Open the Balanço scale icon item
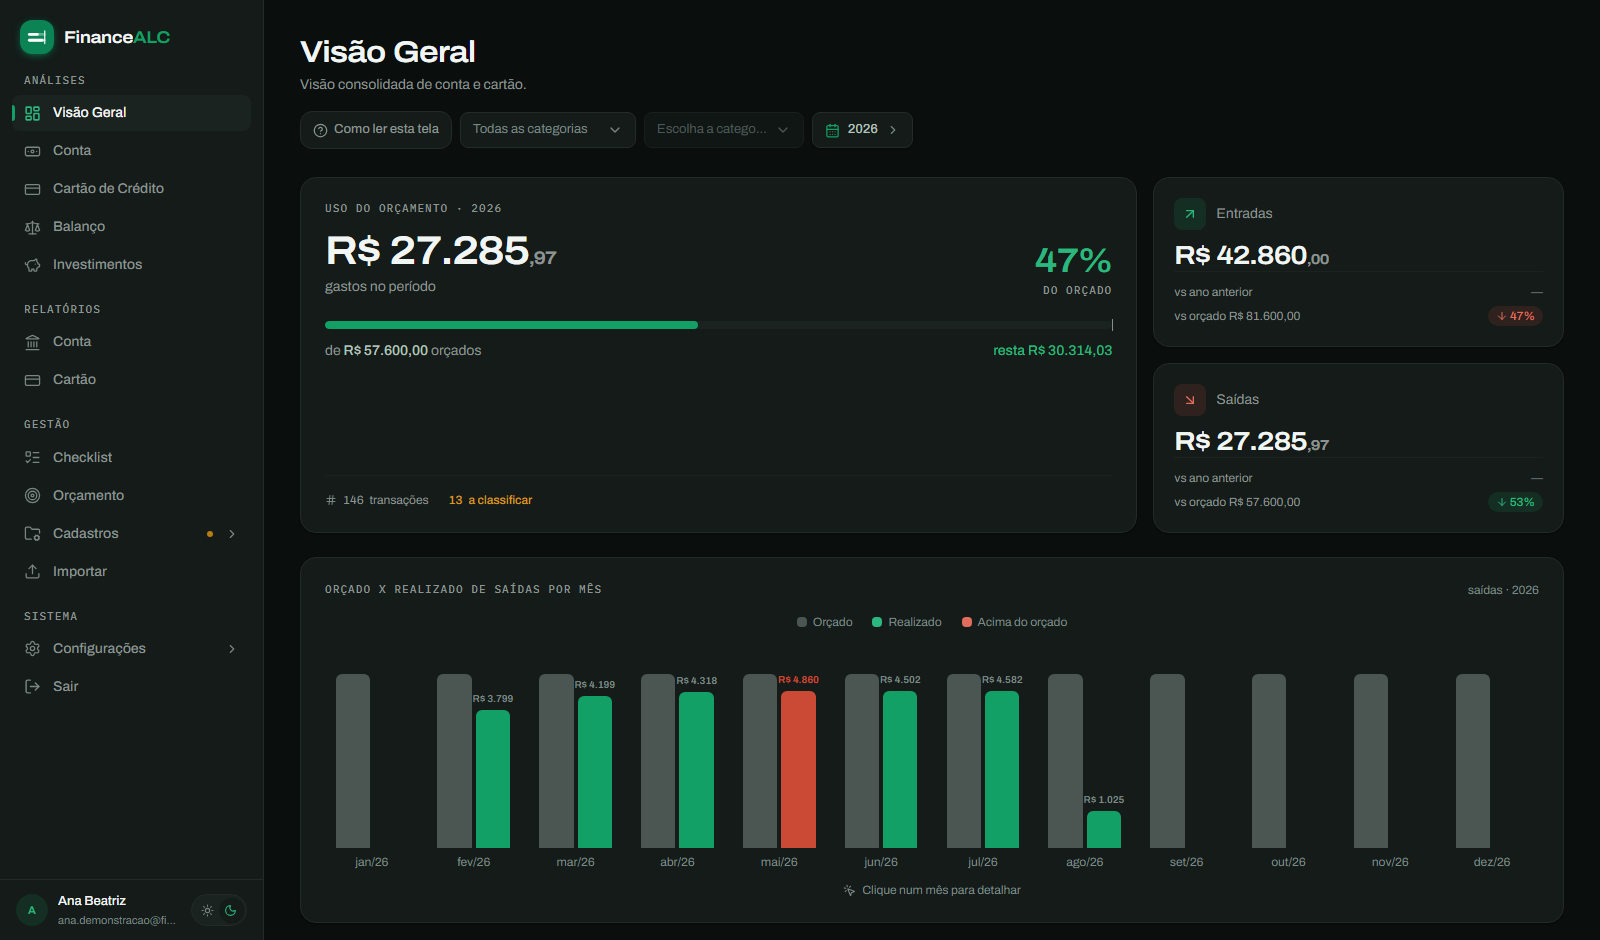The image size is (1600, 940). [32, 227]
